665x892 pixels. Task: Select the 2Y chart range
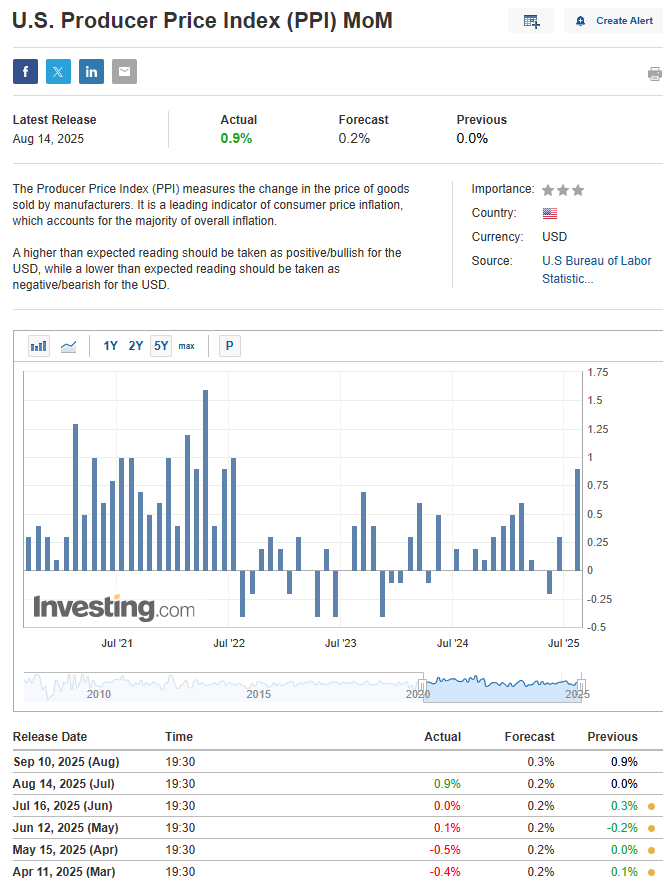[136, 346]
